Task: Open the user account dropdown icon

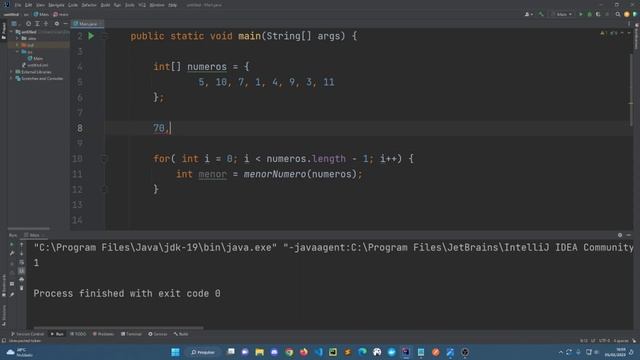Action: coord(529,14)
